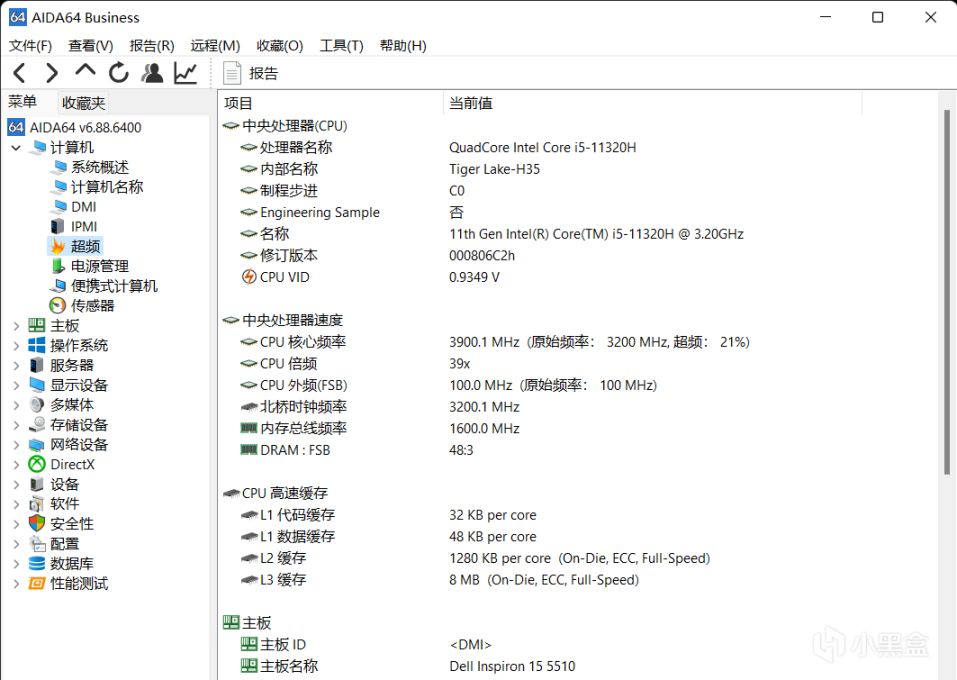Viewport: 957px width, 680px height.
Task: Open the graph chart toolbar icon
Action: [186, 73]
